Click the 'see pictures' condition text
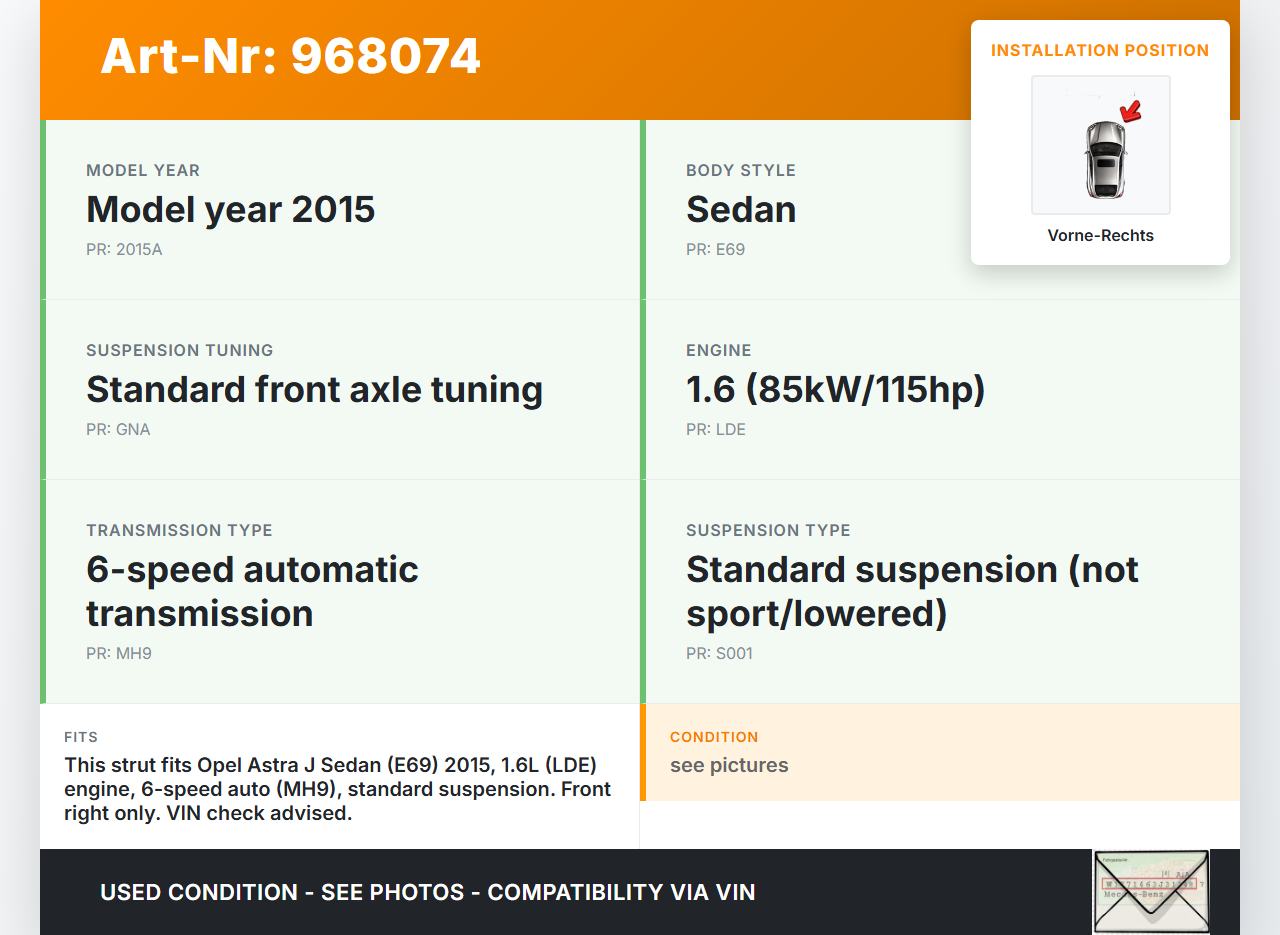The height and width of the screenshot is (935, 1280). (729, 765)
